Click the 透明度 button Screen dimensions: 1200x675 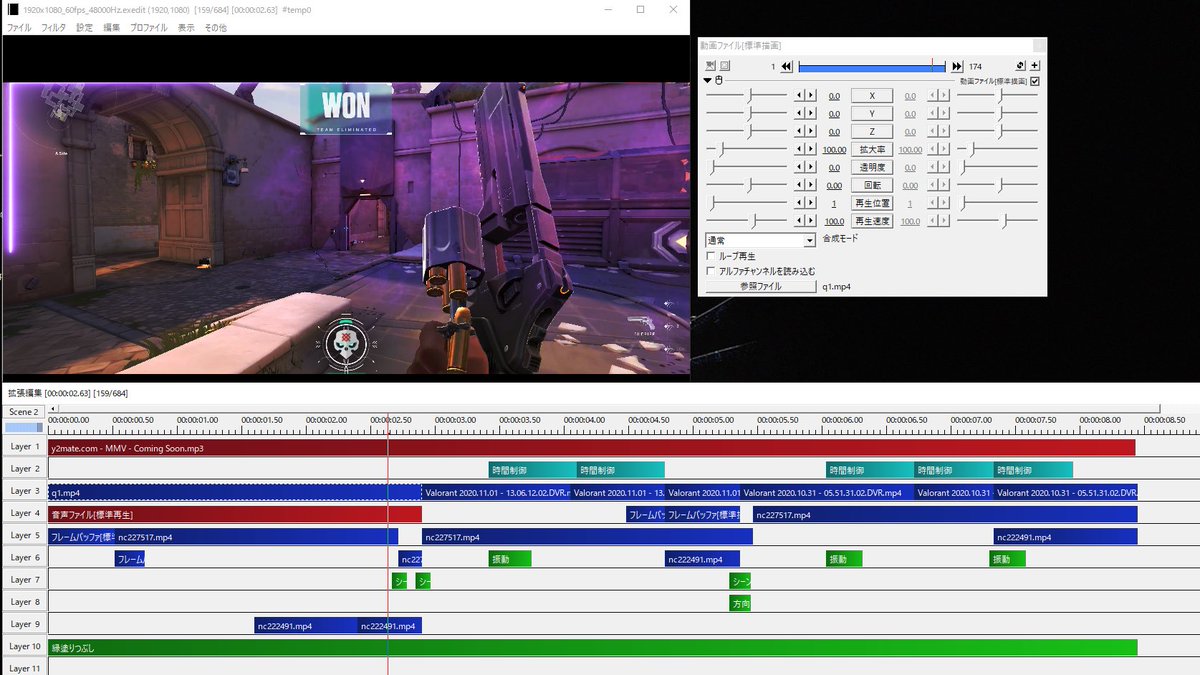[872, 168]
